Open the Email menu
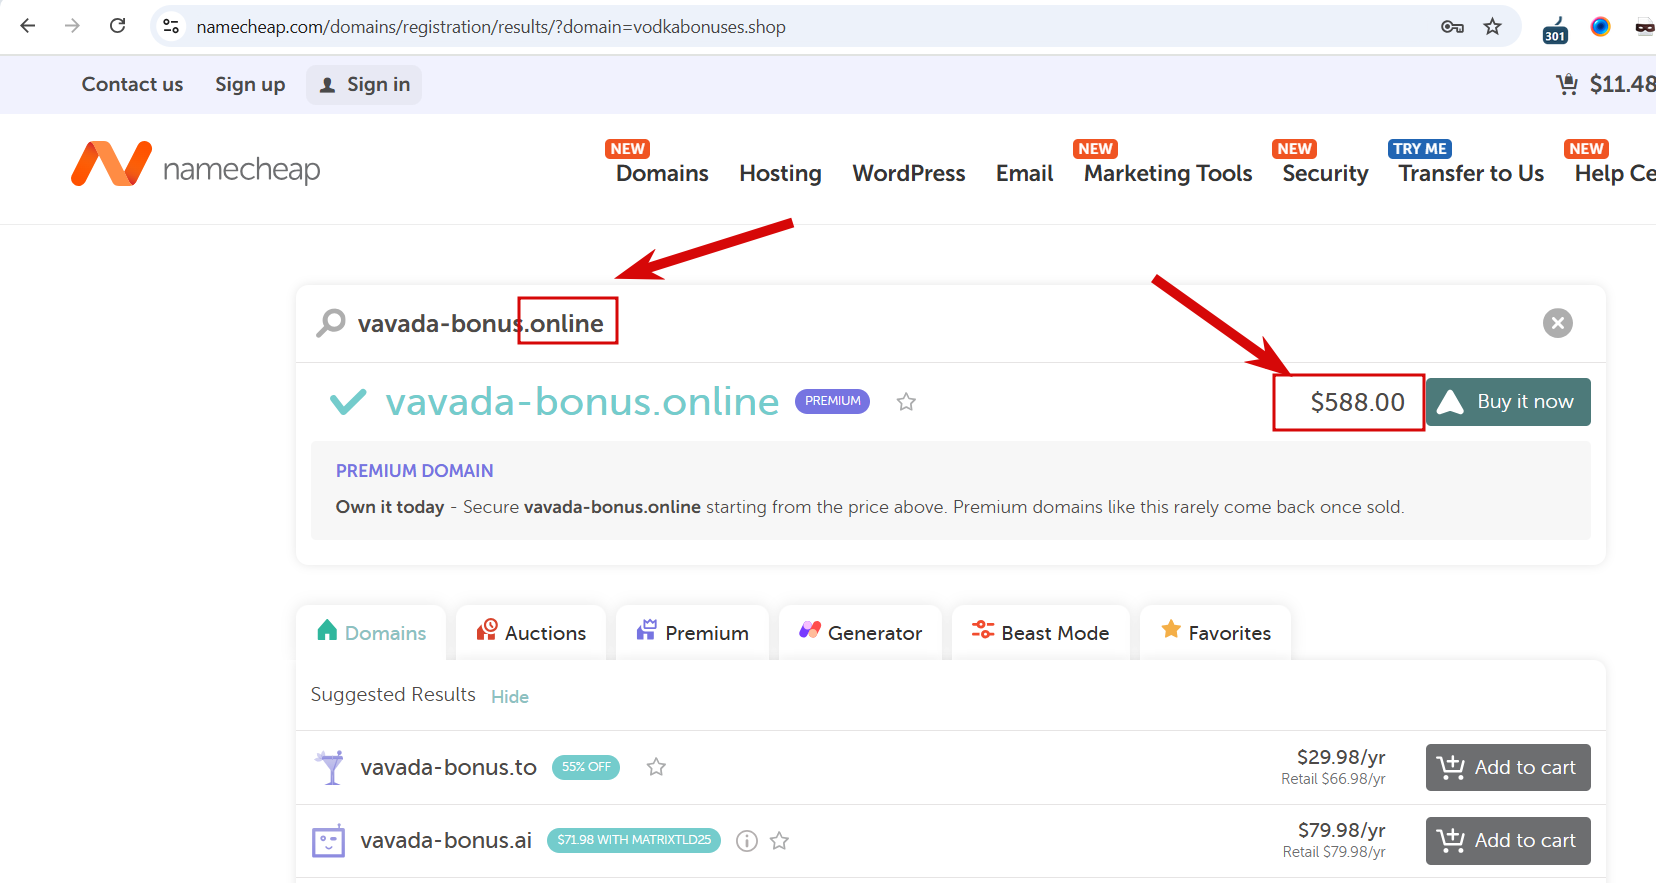This screenshot has height=883, width=1656. coord(1024,173)
